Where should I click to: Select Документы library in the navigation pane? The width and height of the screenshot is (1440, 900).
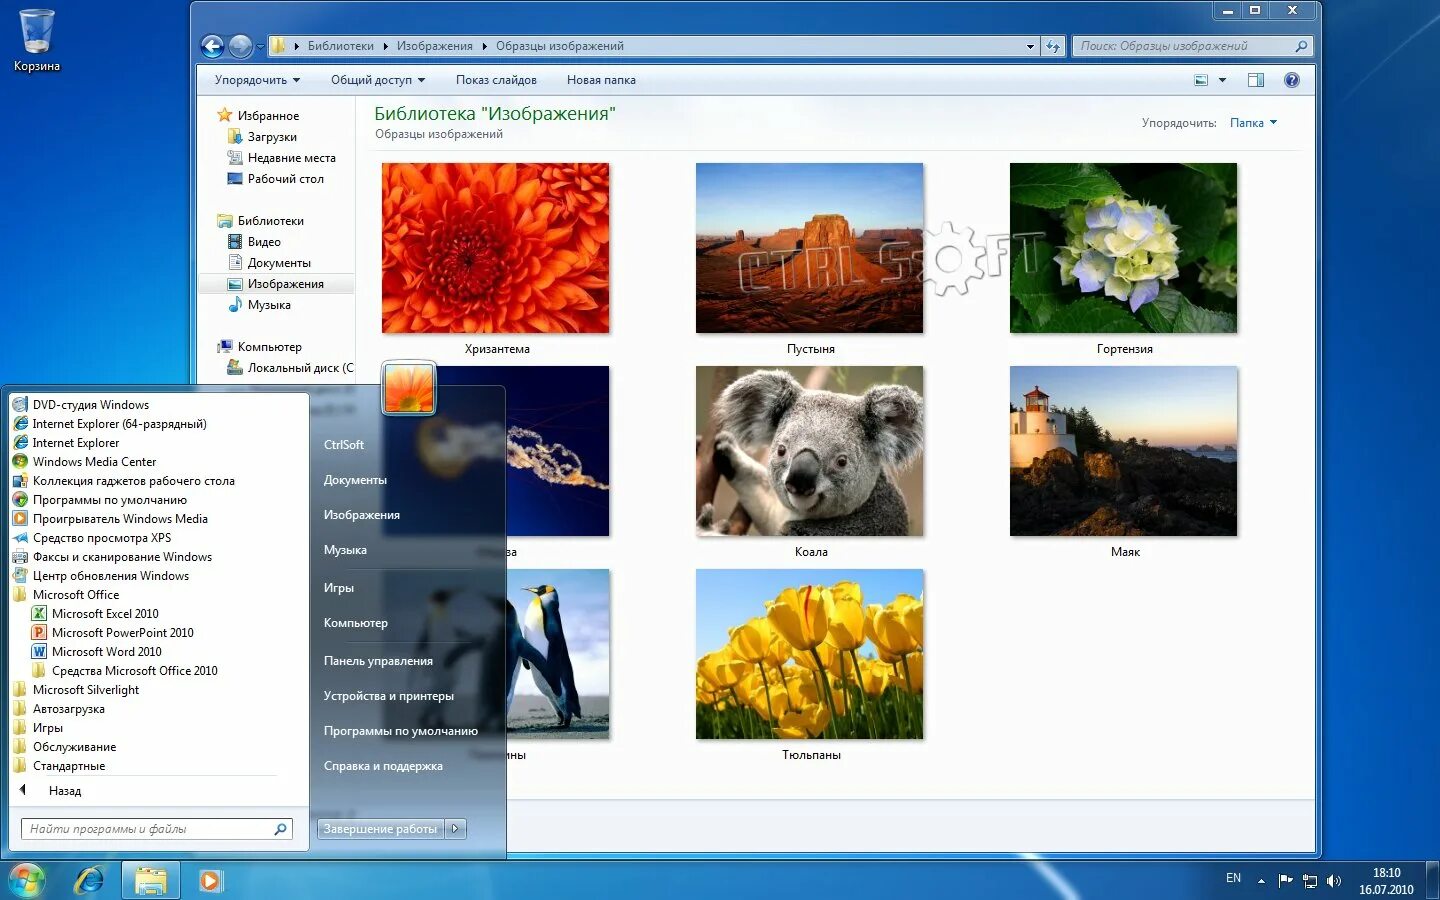(x=269, y=263)
